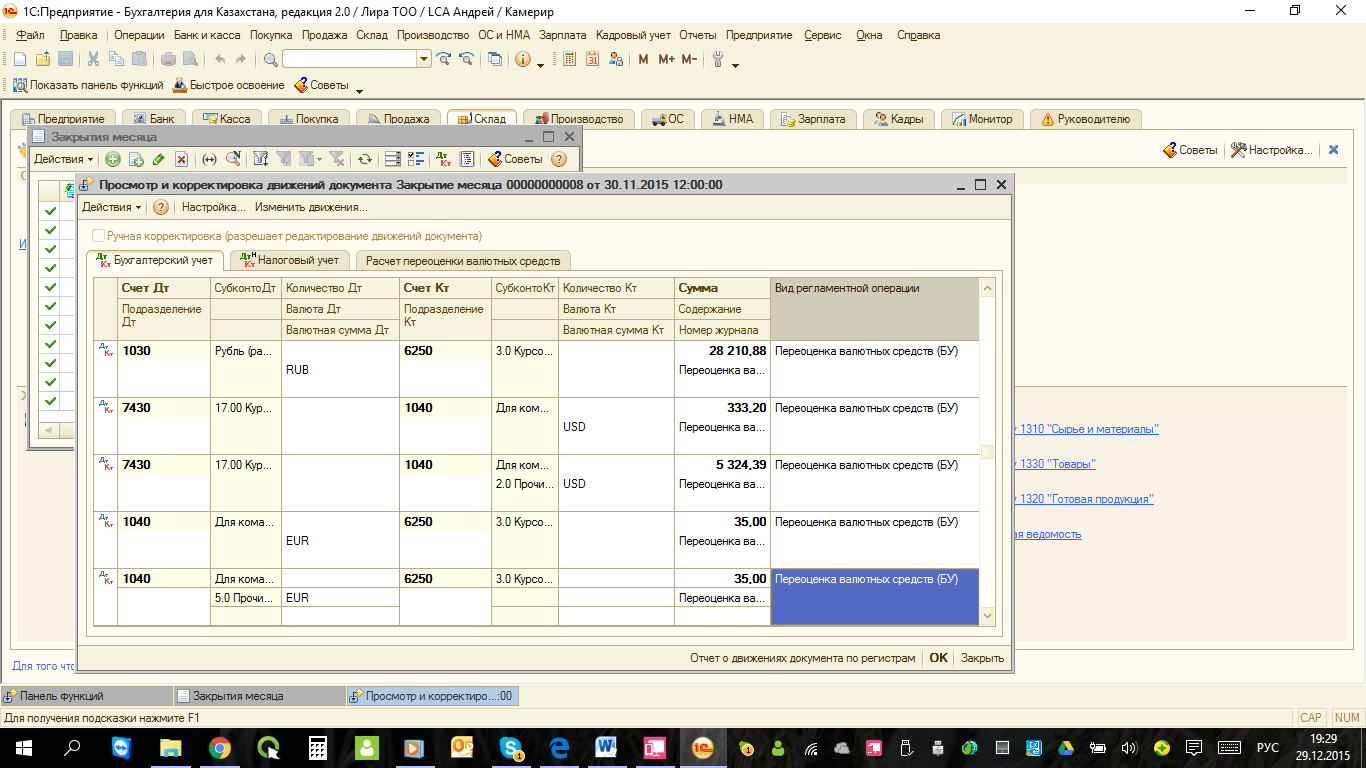Click Изменить движения... button

point(311,207)
